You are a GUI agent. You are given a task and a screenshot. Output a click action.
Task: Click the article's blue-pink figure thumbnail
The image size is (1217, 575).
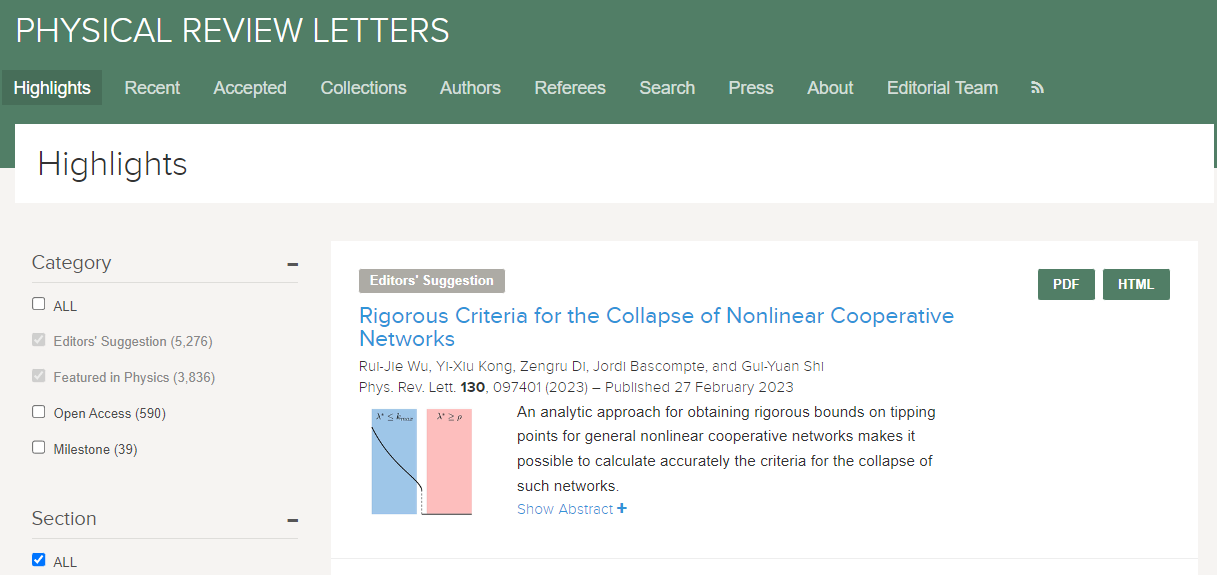(421, 461)
